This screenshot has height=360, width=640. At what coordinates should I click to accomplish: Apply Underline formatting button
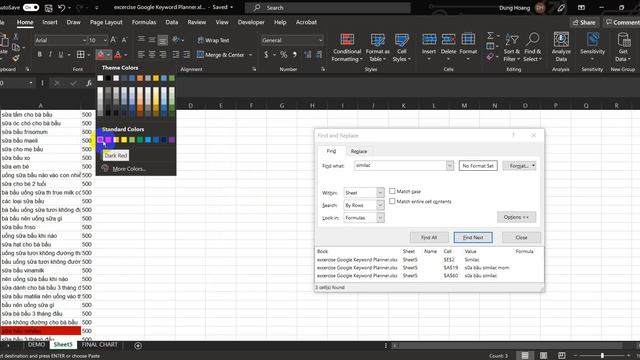point(61,54)
